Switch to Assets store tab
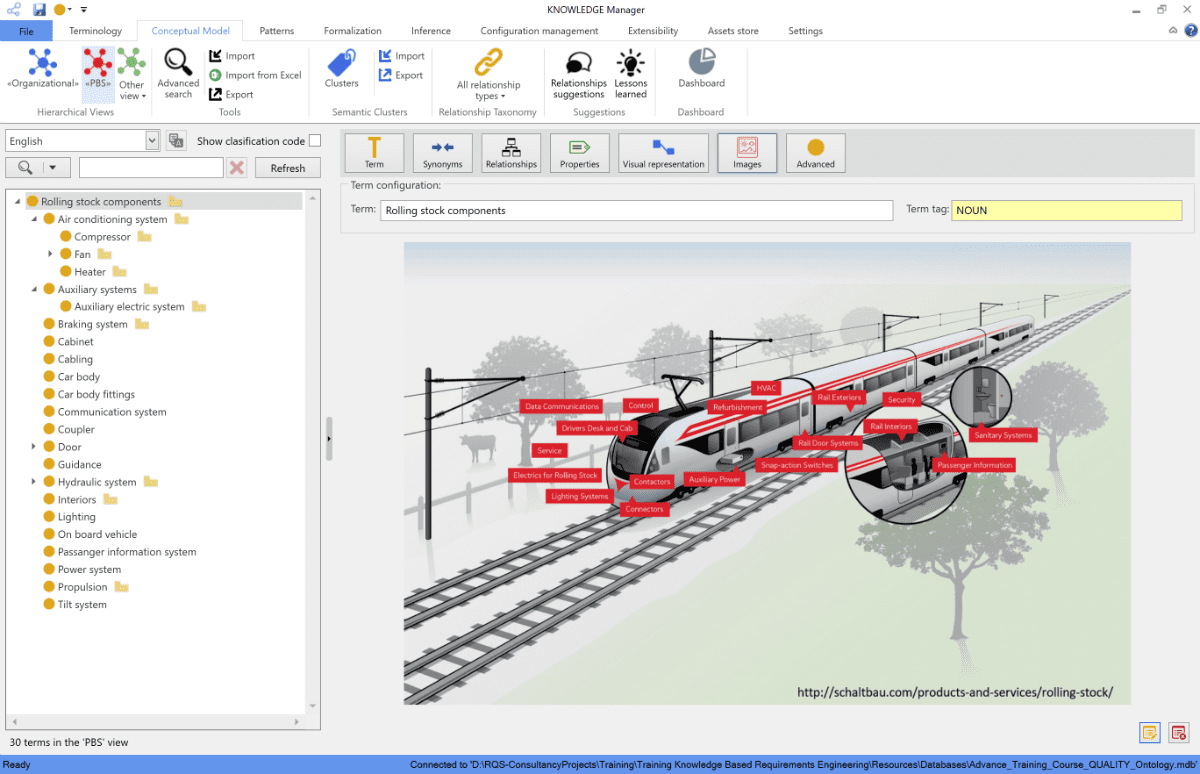Image resolution: width=1200 pixels, height=774 pixels. [733, 31]
